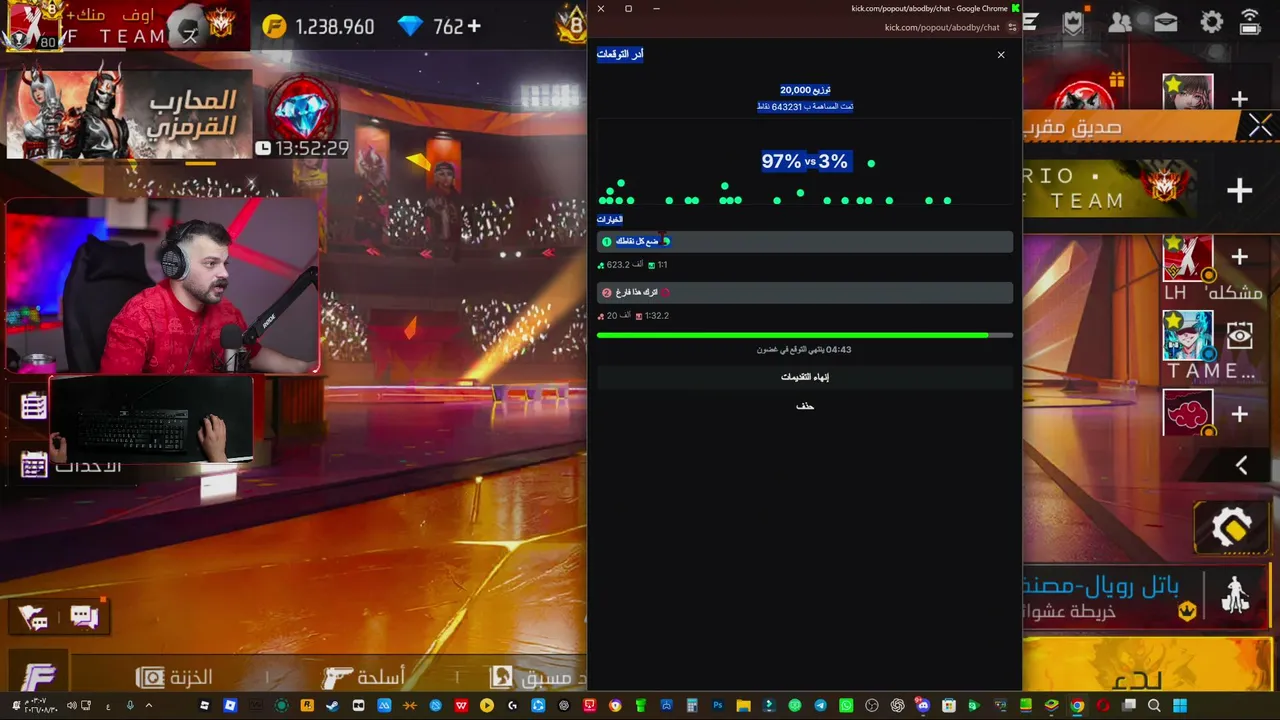Select prediction option 1 in Kick chat
This screenshot has width=1280, height=720.
click(x=805, y=242)
